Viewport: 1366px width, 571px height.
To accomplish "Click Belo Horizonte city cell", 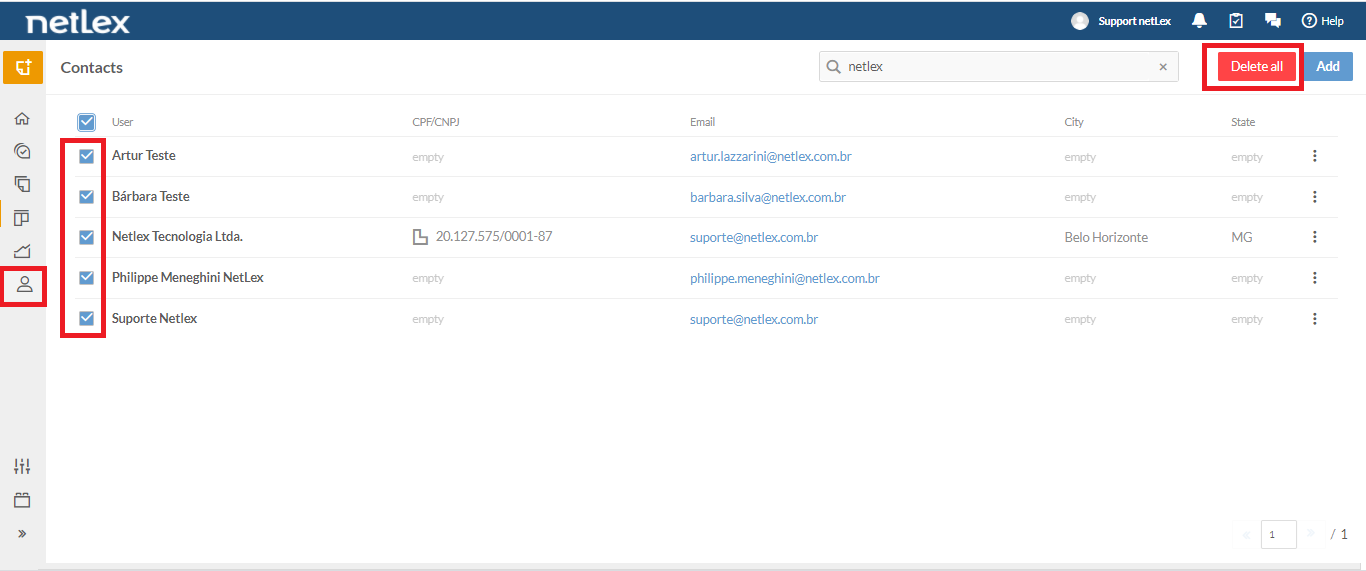I will [x=1106, y=238].
